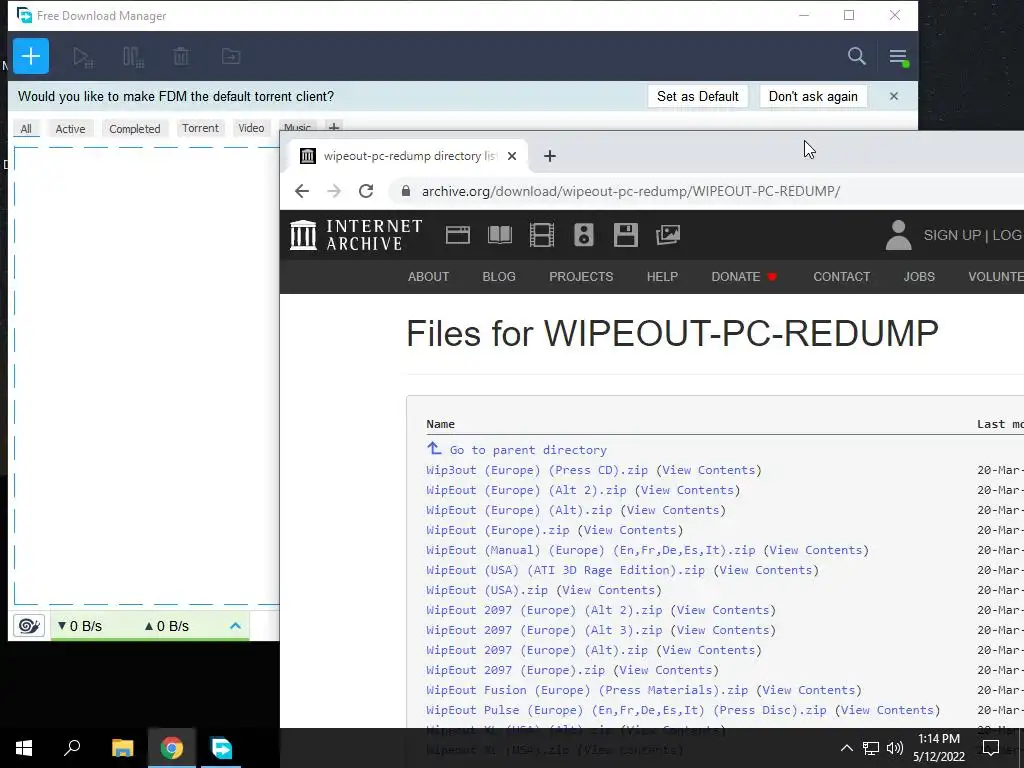This screenshot has height=768, width=1024.
Task: Open the BLOG nav item
Action: pyautogui.click(x=499, y=277)
